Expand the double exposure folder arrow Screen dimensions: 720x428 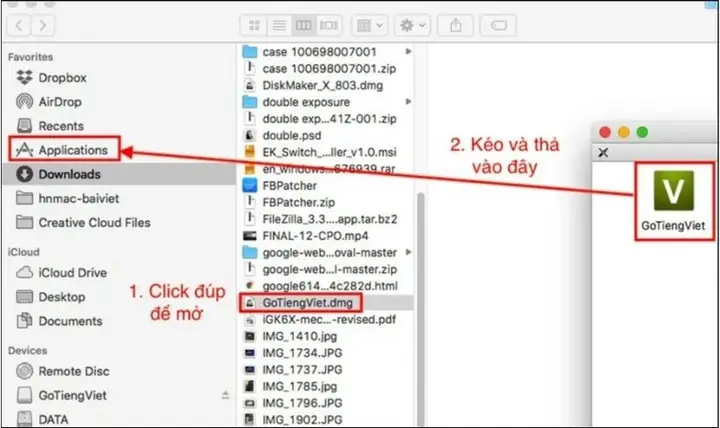tap(408, 101)
